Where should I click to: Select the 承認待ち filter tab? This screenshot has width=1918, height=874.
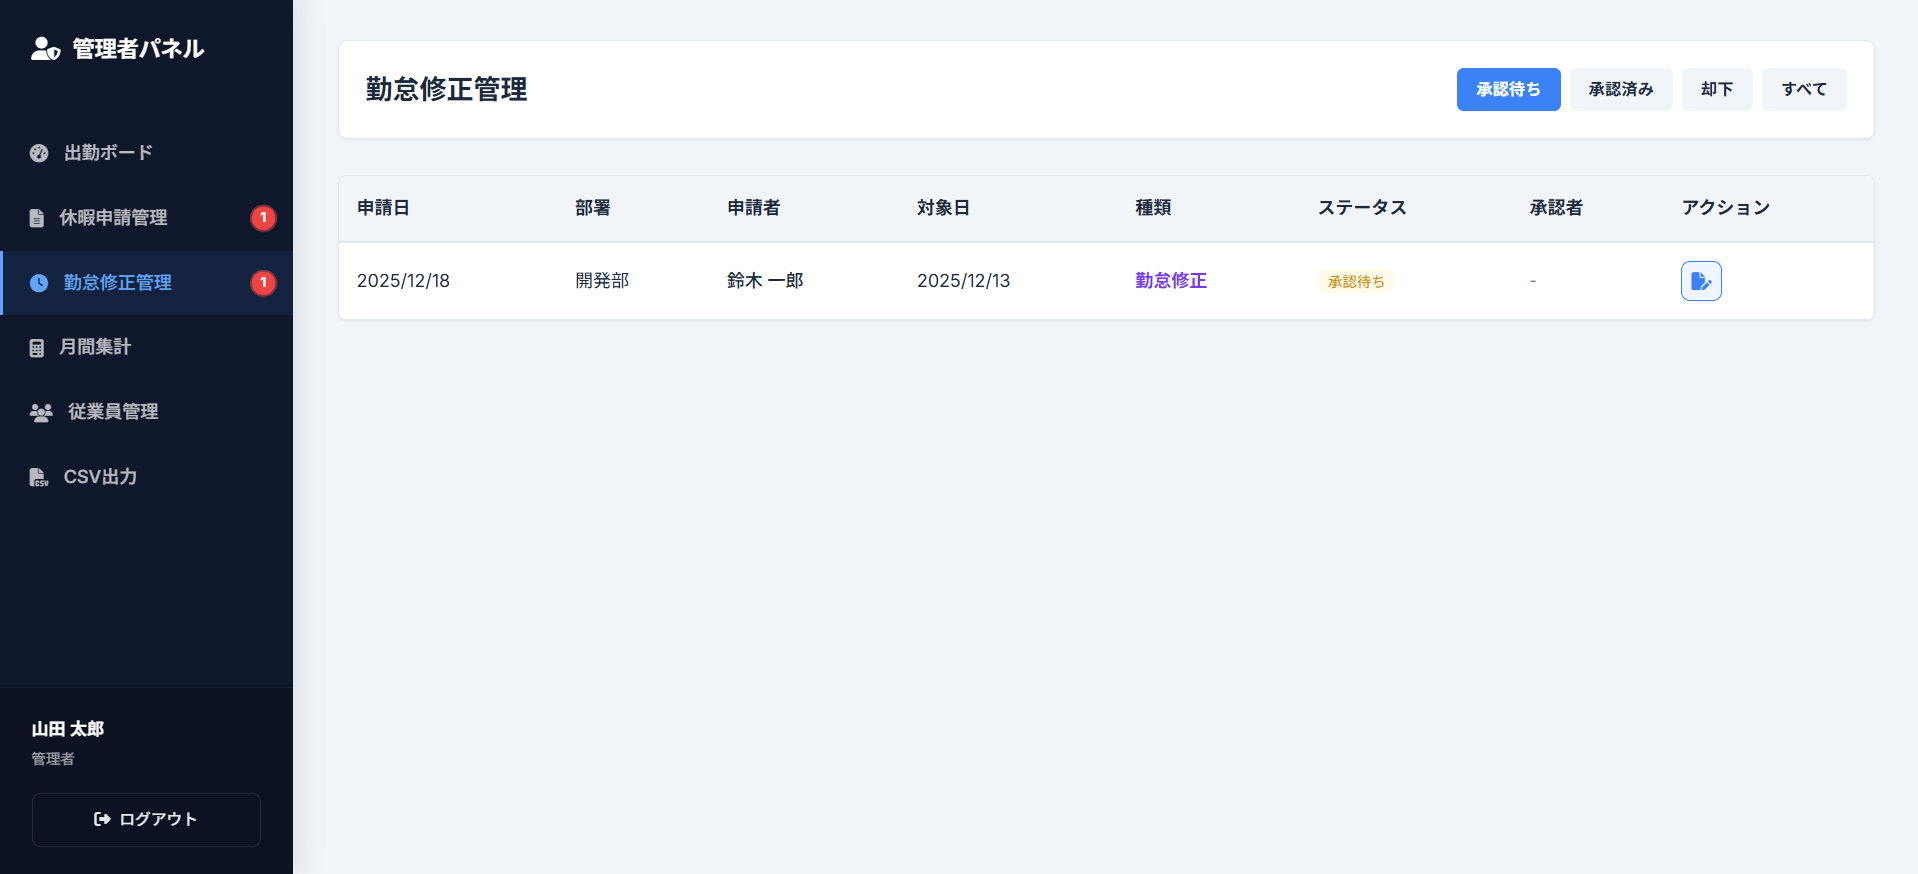(1507, 89)
